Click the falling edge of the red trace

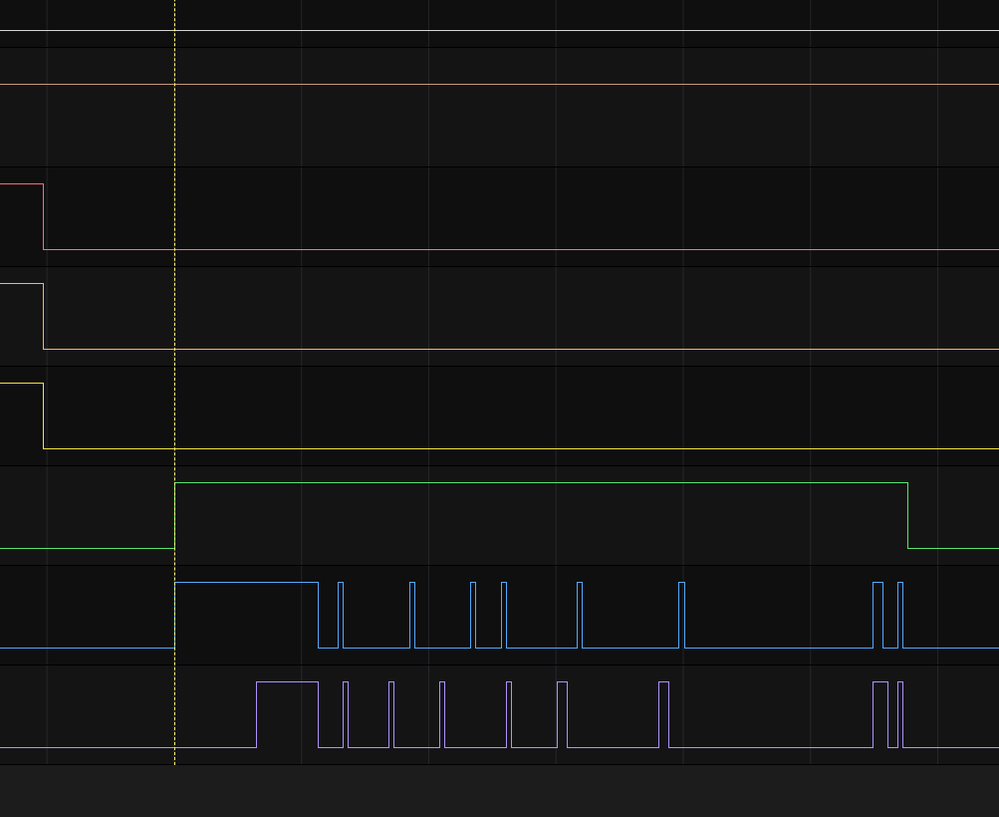[43, 217]
